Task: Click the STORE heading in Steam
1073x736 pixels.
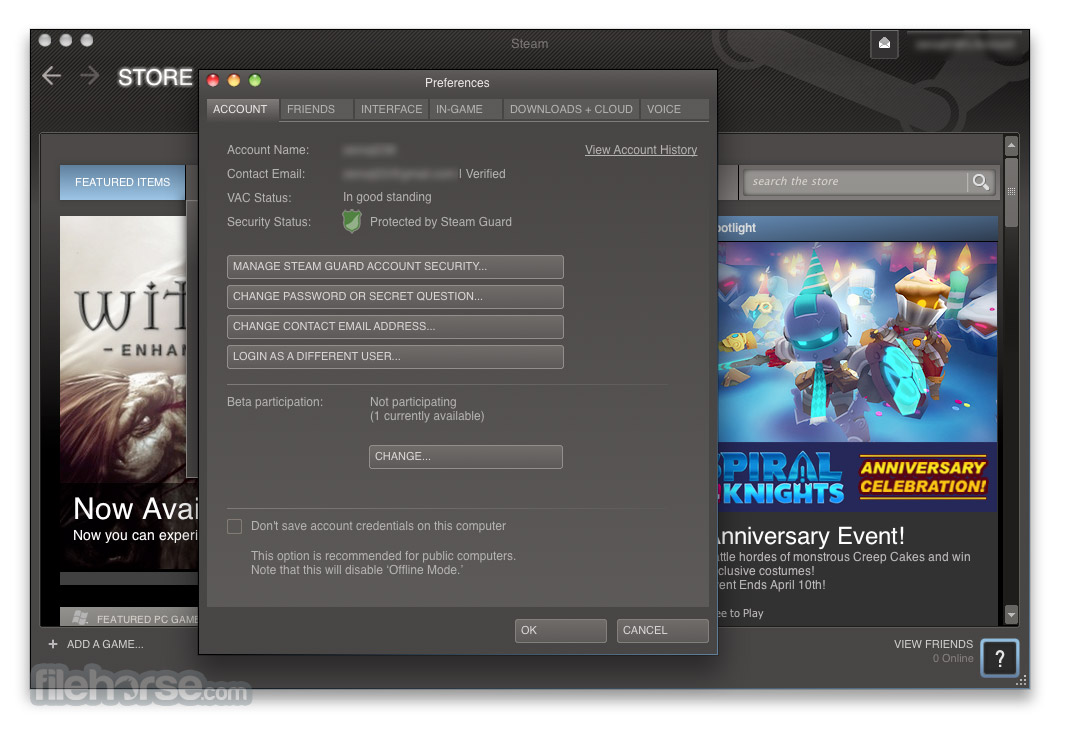Action: 155,77
